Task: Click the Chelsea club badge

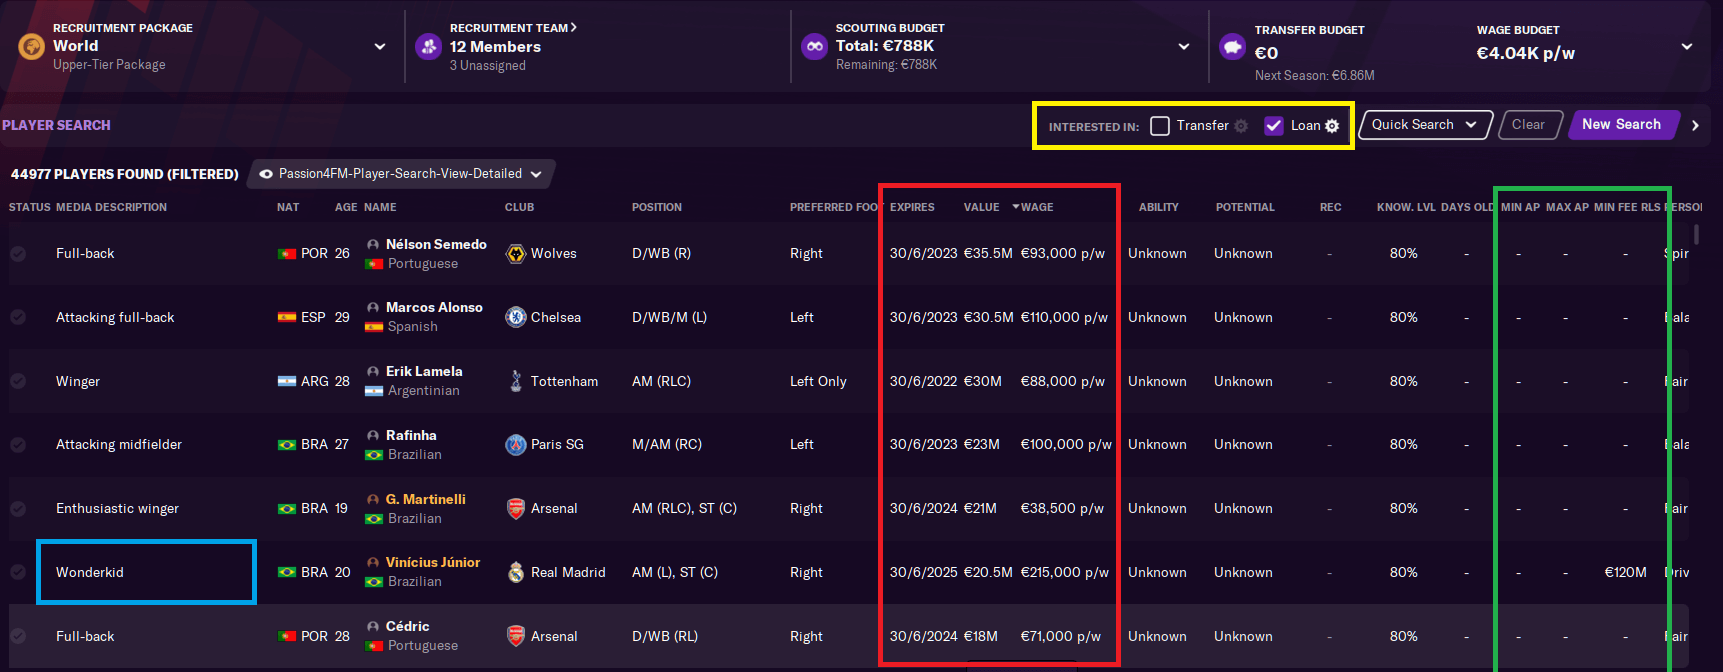Action: tap(516, 317)
